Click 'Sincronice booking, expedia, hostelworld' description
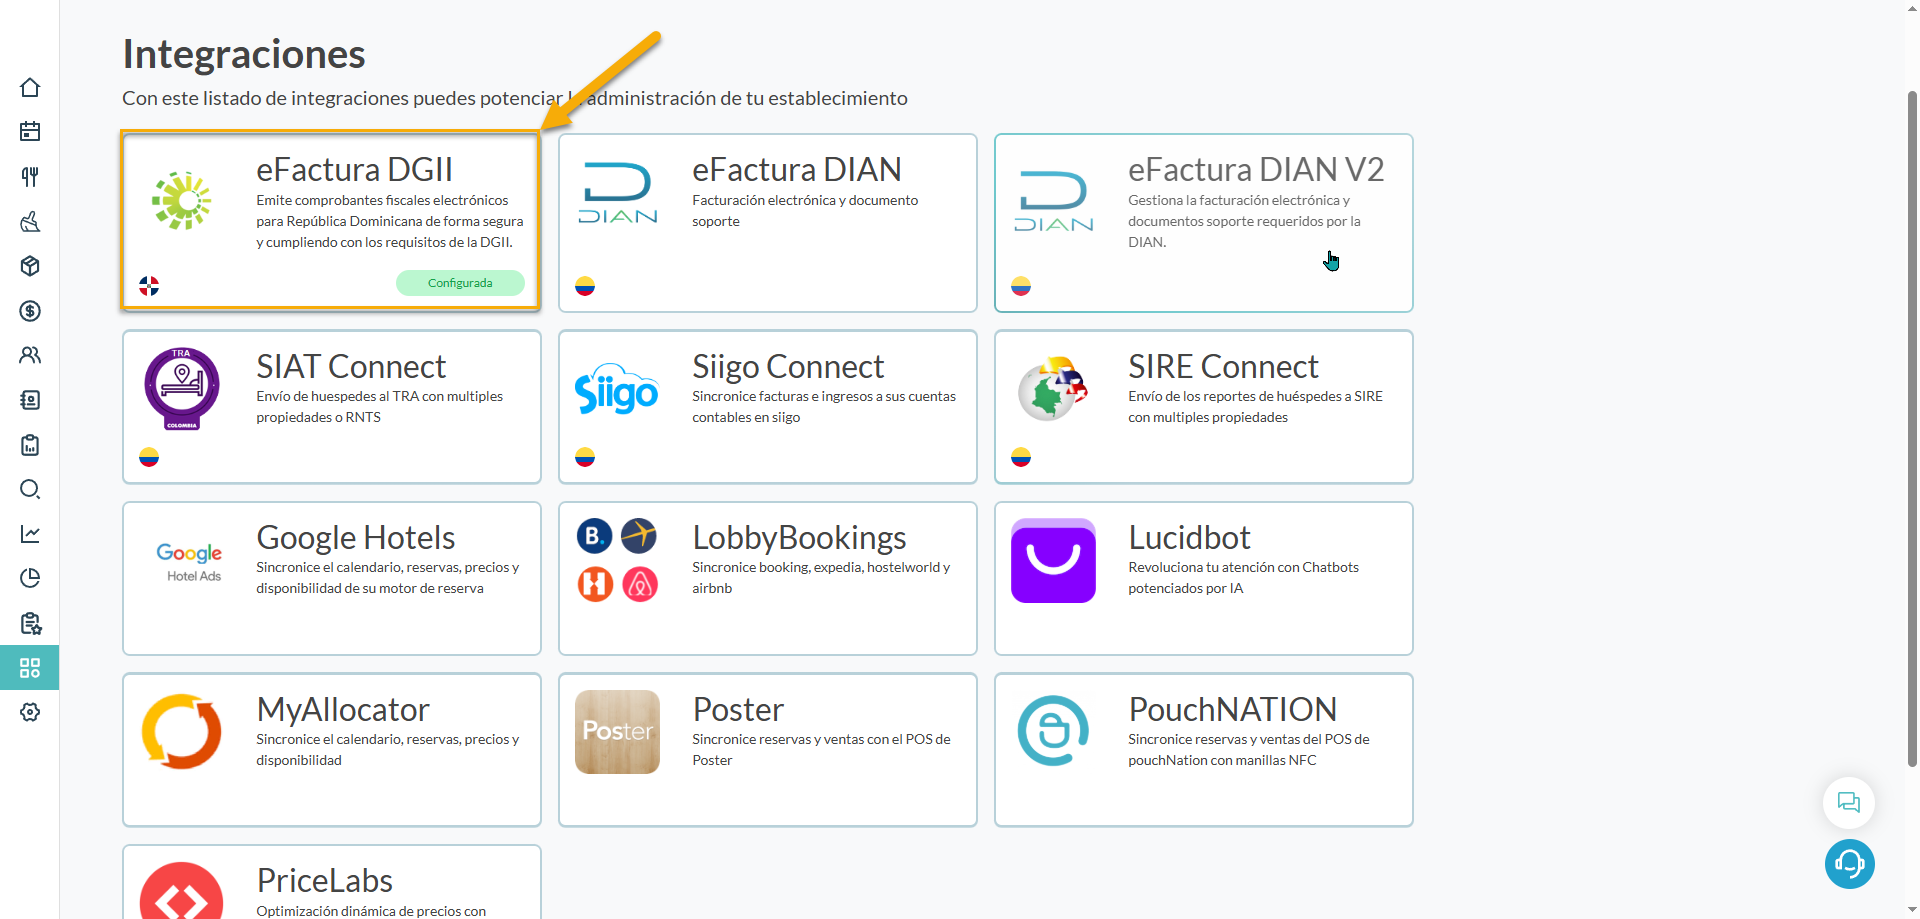 [821, 578]
